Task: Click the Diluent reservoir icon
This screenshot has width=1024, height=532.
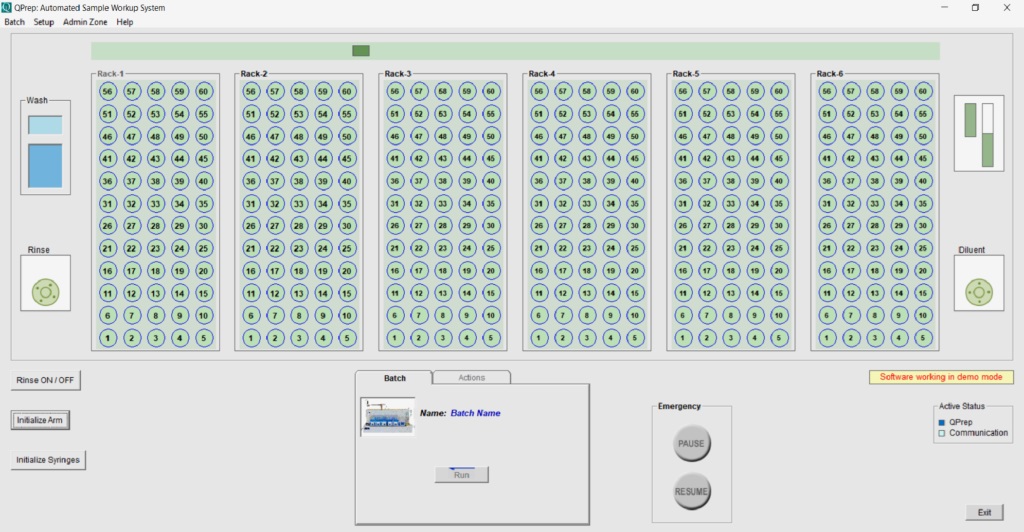Action: point(978,292)
